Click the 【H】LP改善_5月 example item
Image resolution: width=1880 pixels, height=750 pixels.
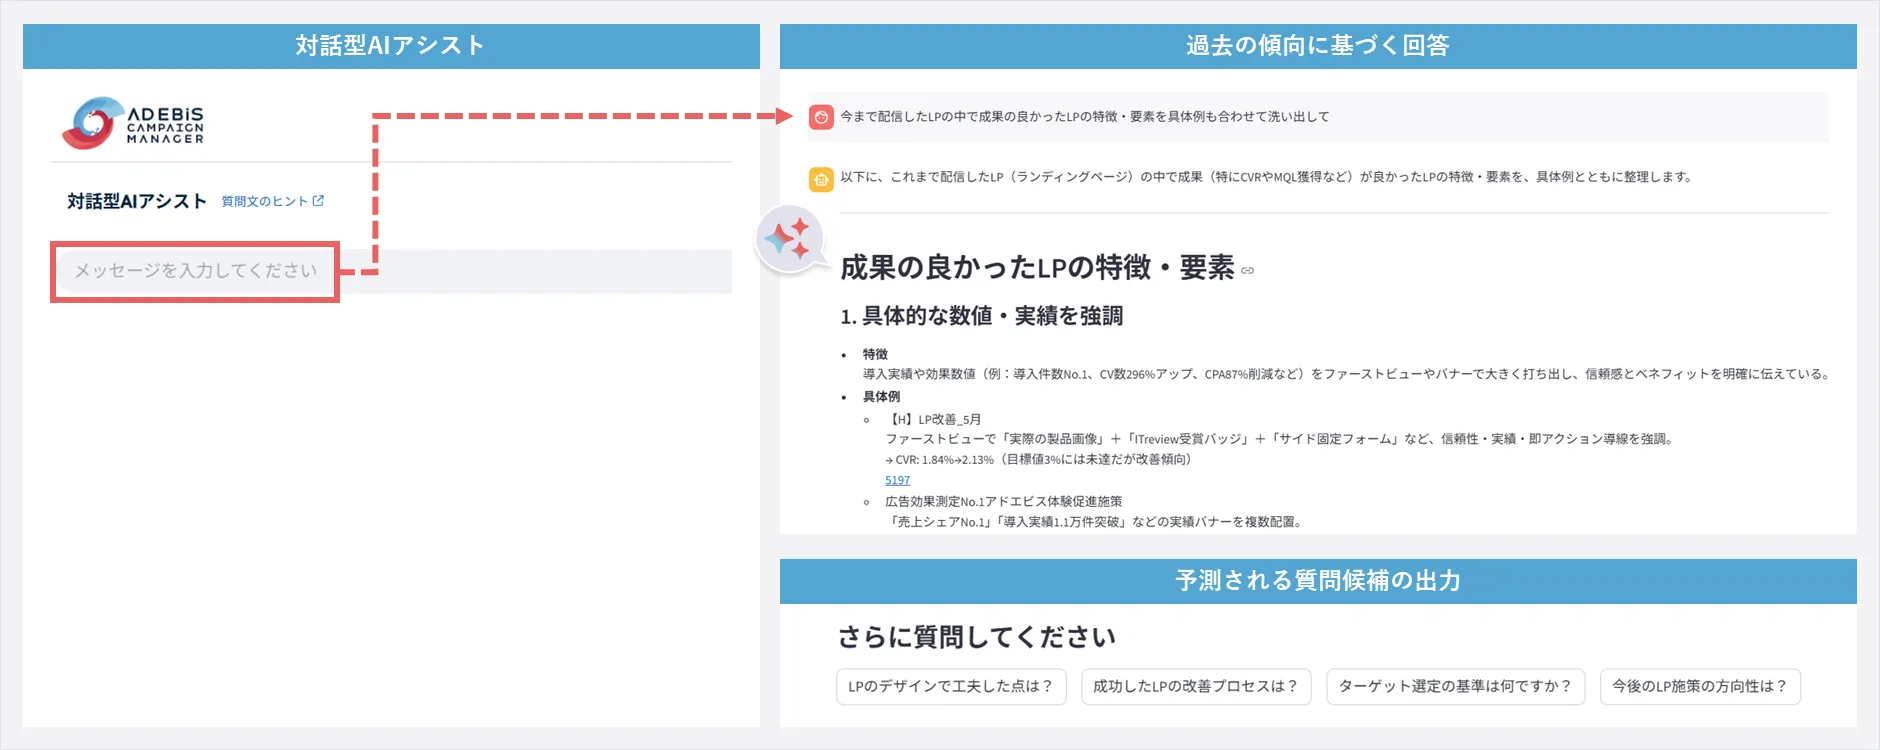coord(935,419)
